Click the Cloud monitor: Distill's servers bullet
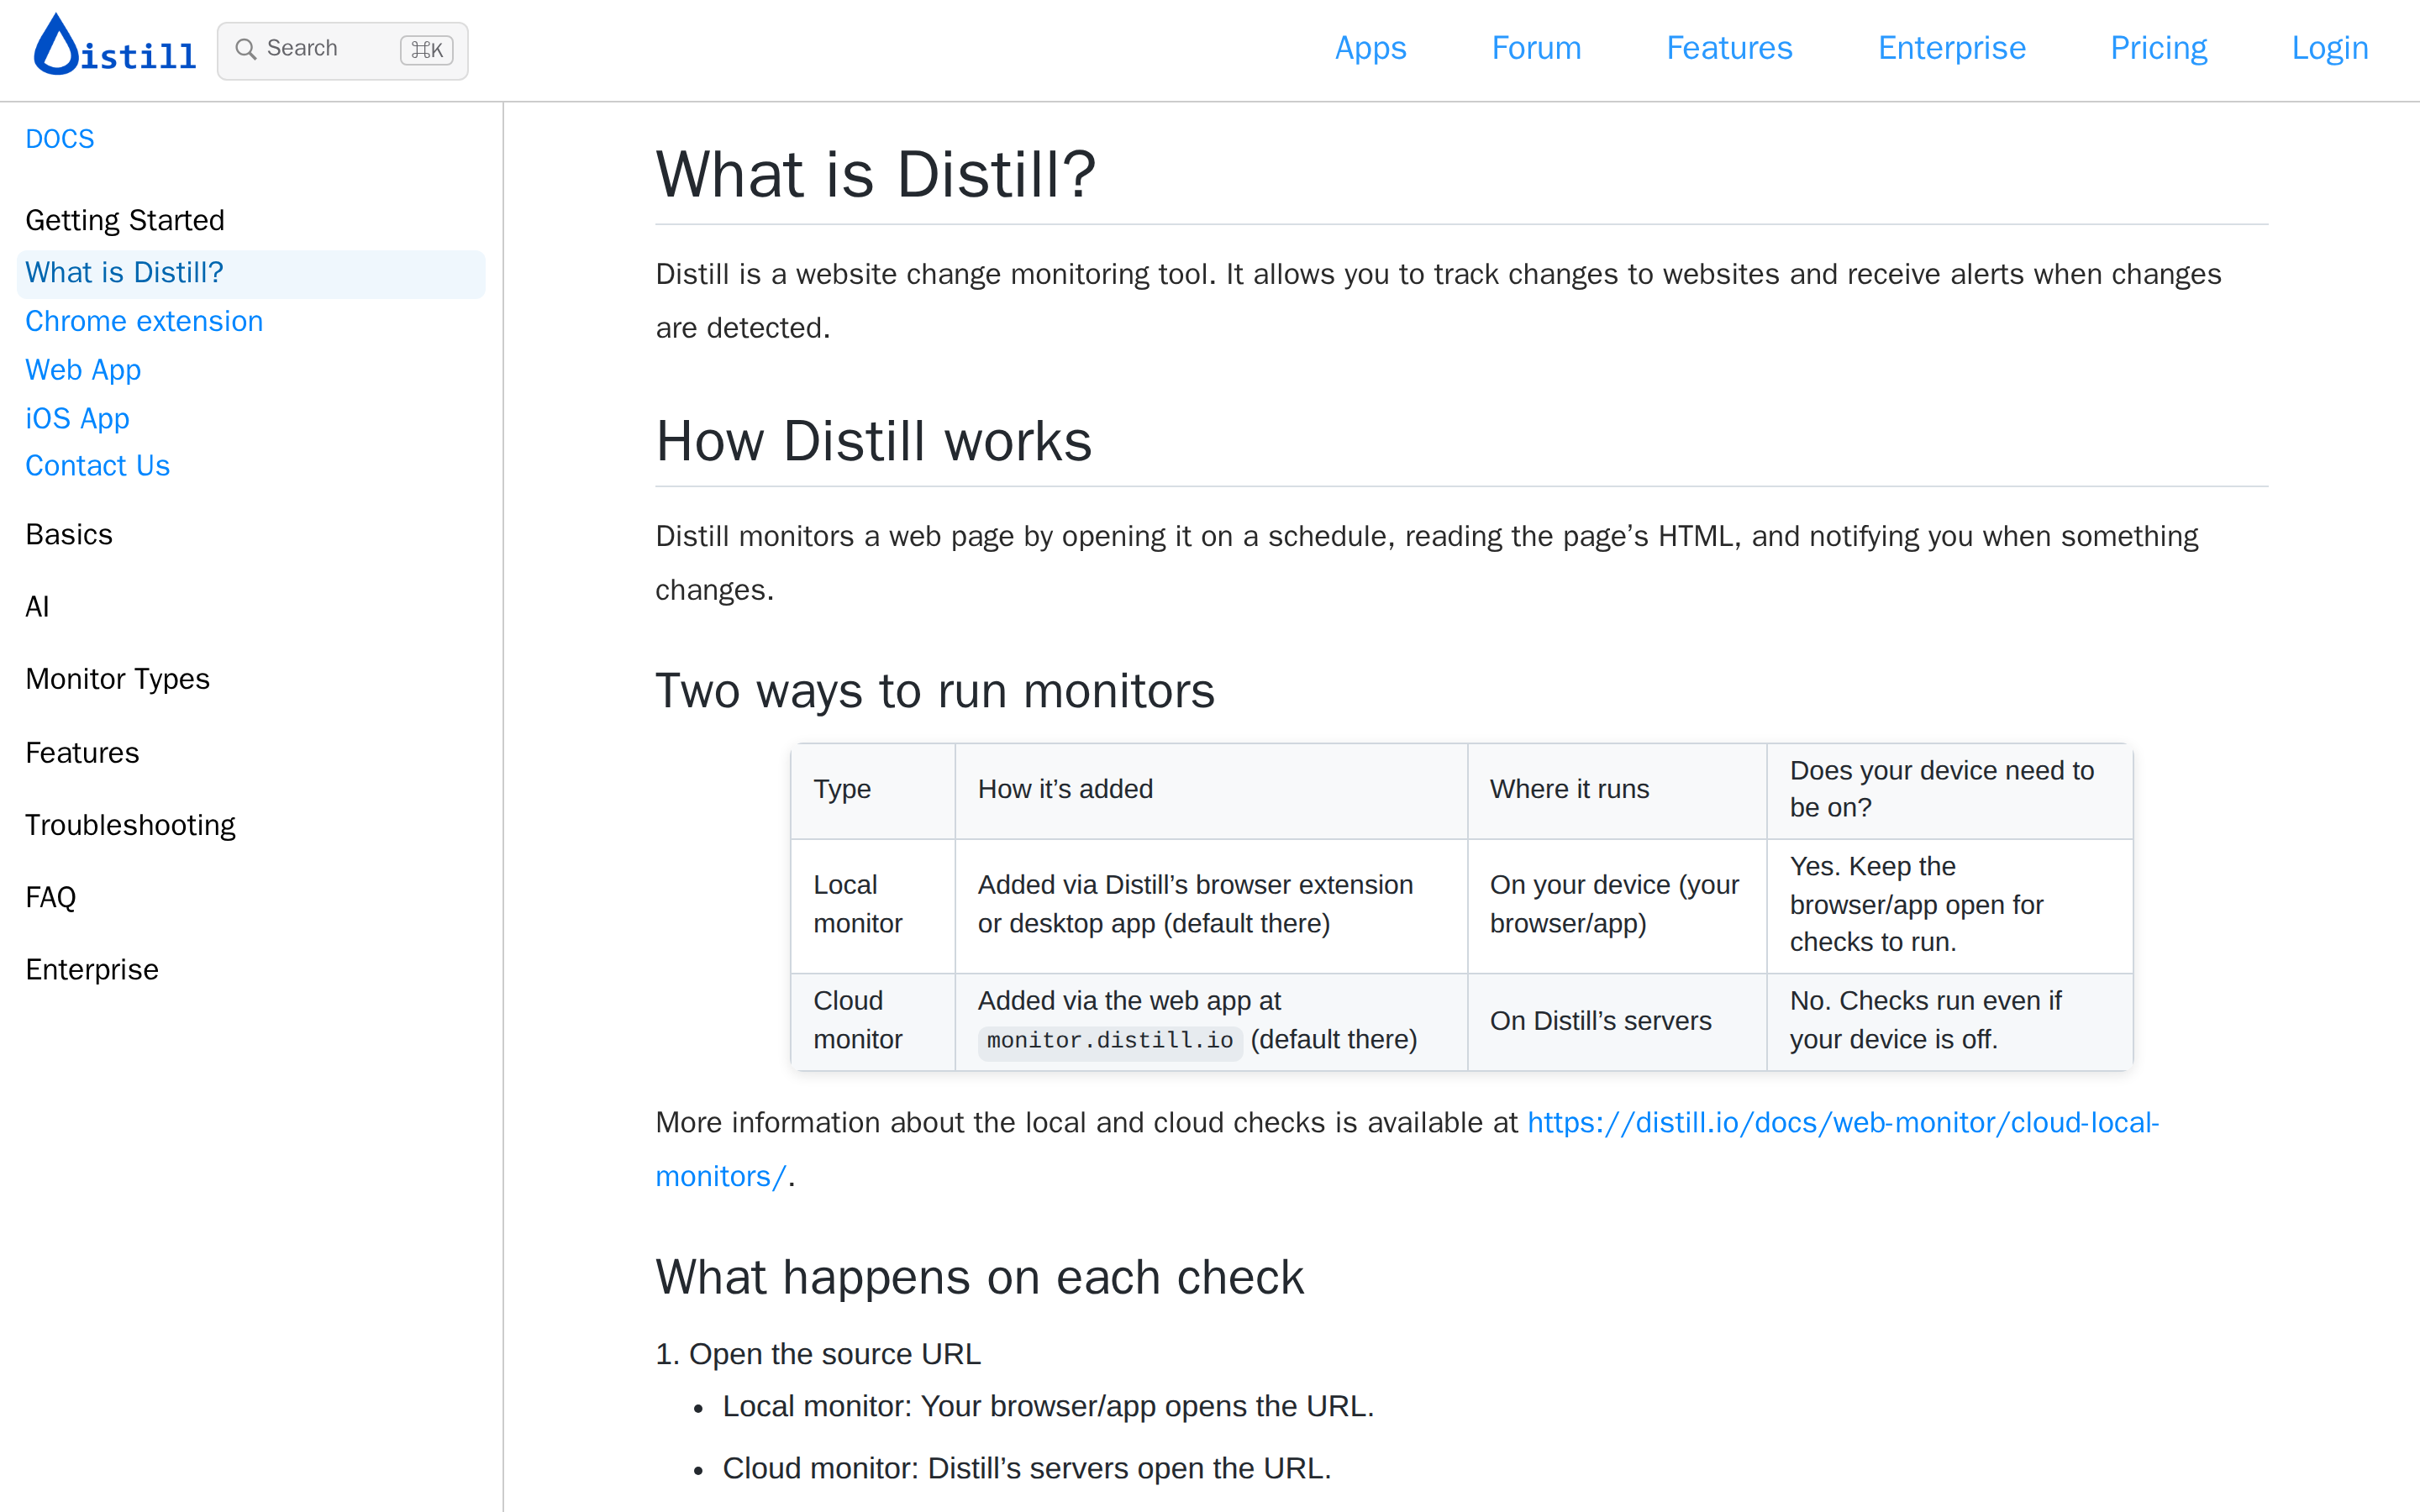Viewport: 2420px width, 1512px height. pos(1027,1468)
